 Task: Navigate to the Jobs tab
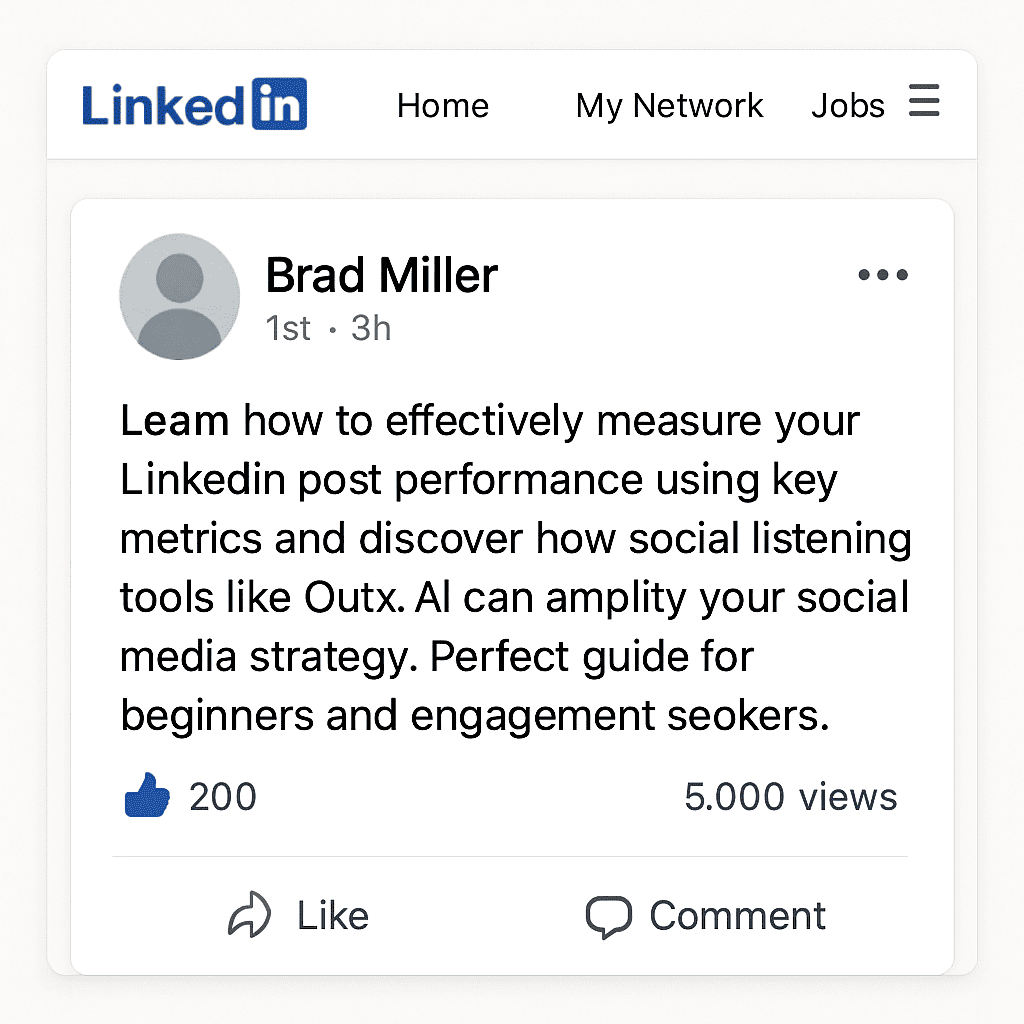(x=847, y=105)
